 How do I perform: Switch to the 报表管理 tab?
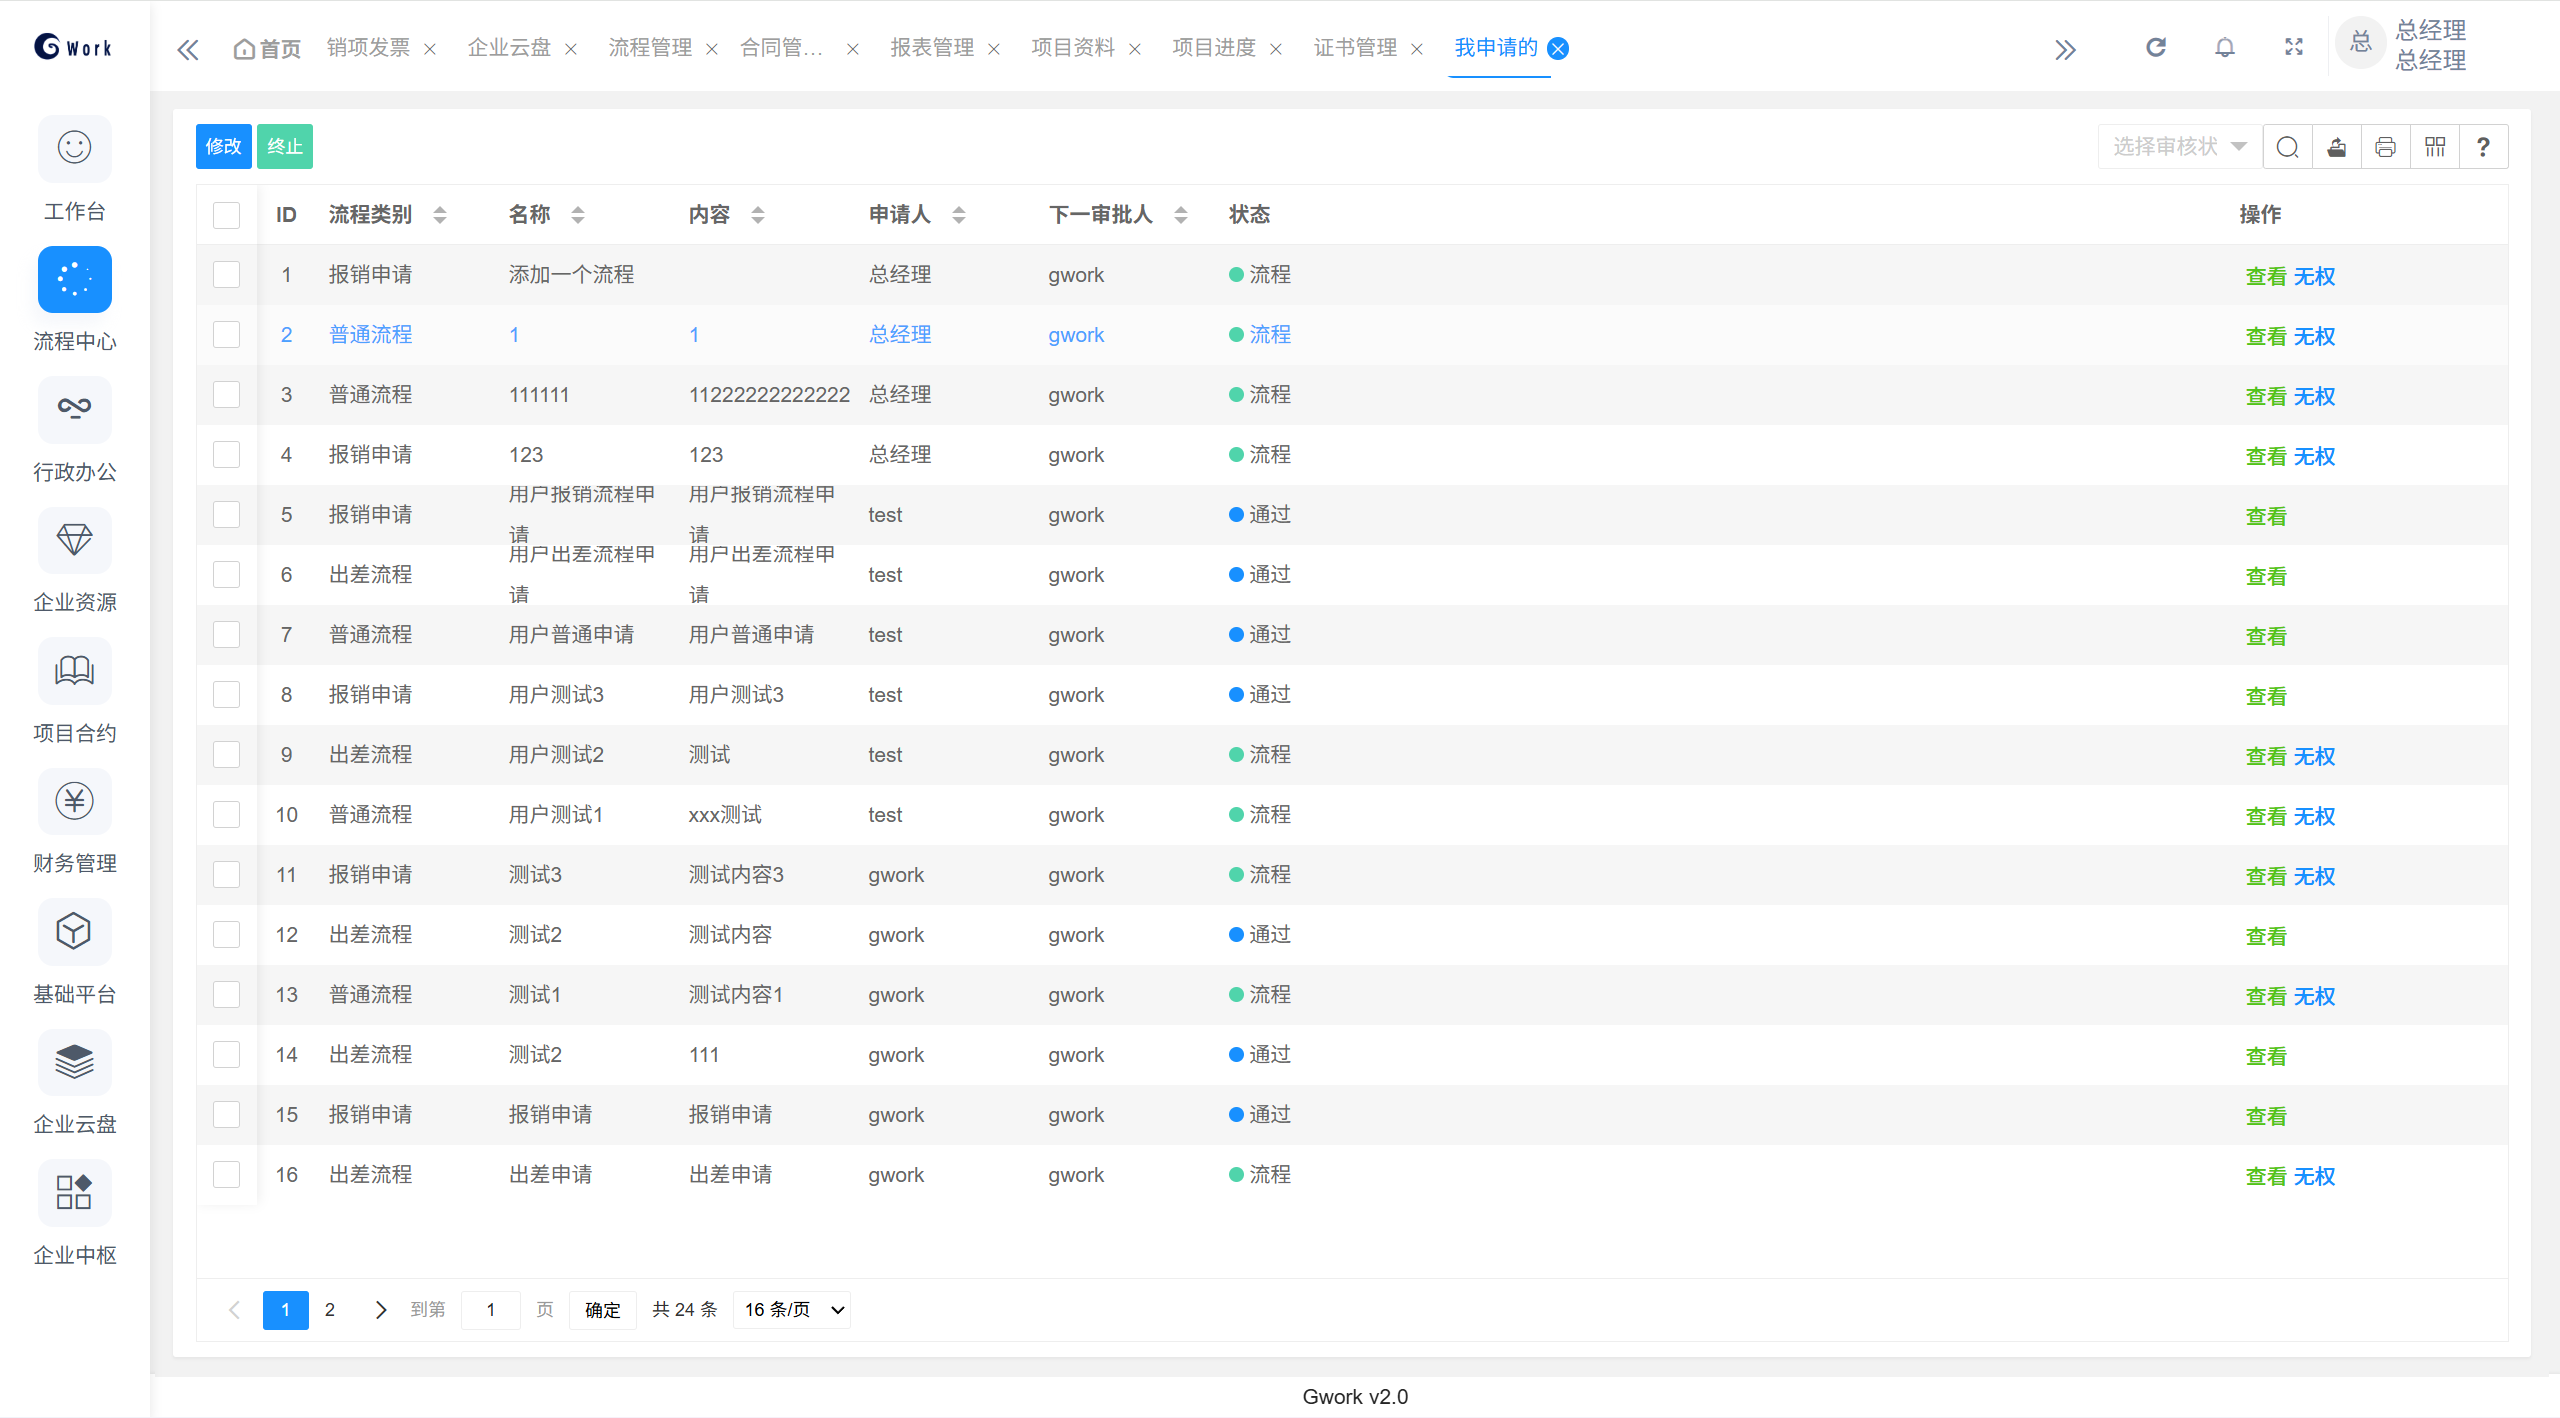coord(932,47)
